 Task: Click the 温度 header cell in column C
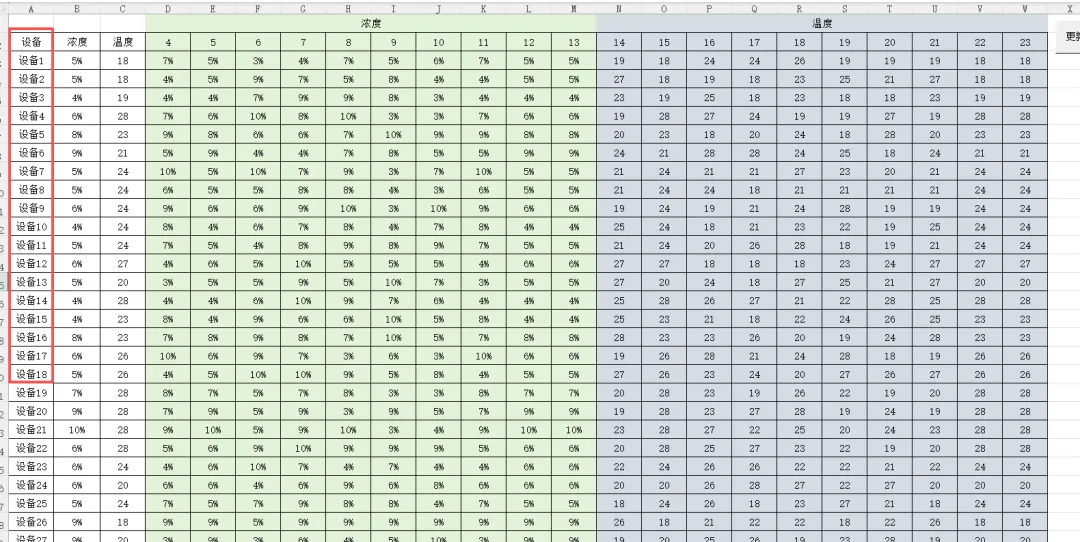pyautogui.click(x=123, y=42)
